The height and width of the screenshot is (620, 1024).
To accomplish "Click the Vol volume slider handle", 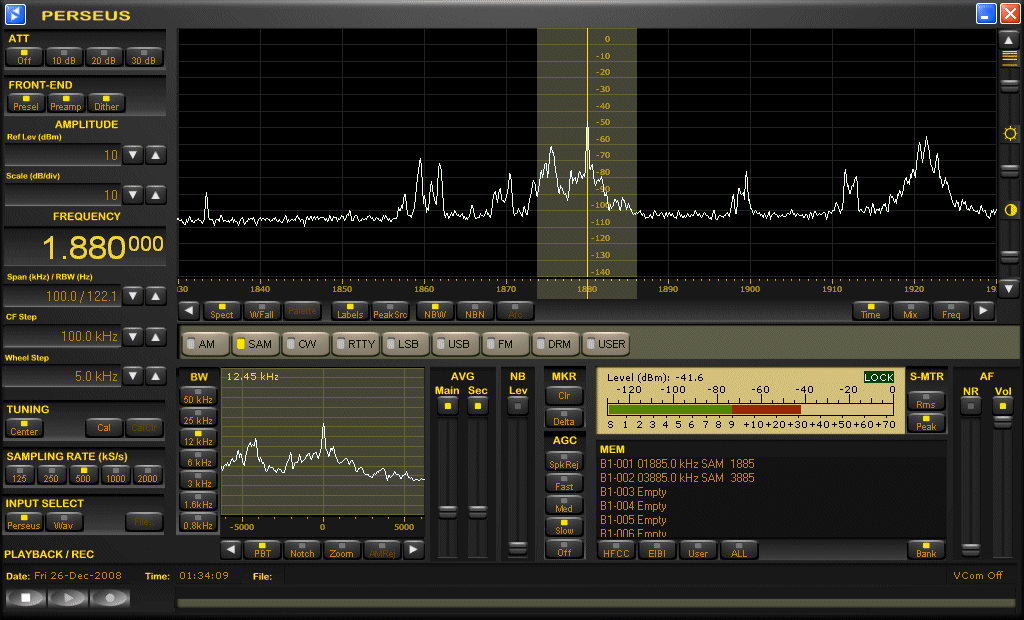I will 1002,423.
